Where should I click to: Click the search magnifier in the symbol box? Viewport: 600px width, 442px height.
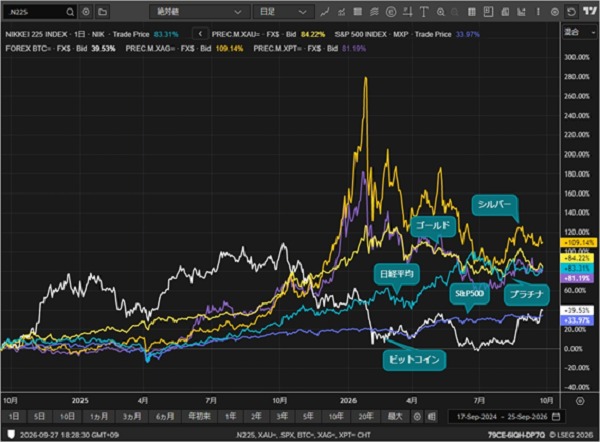(70, 12)
